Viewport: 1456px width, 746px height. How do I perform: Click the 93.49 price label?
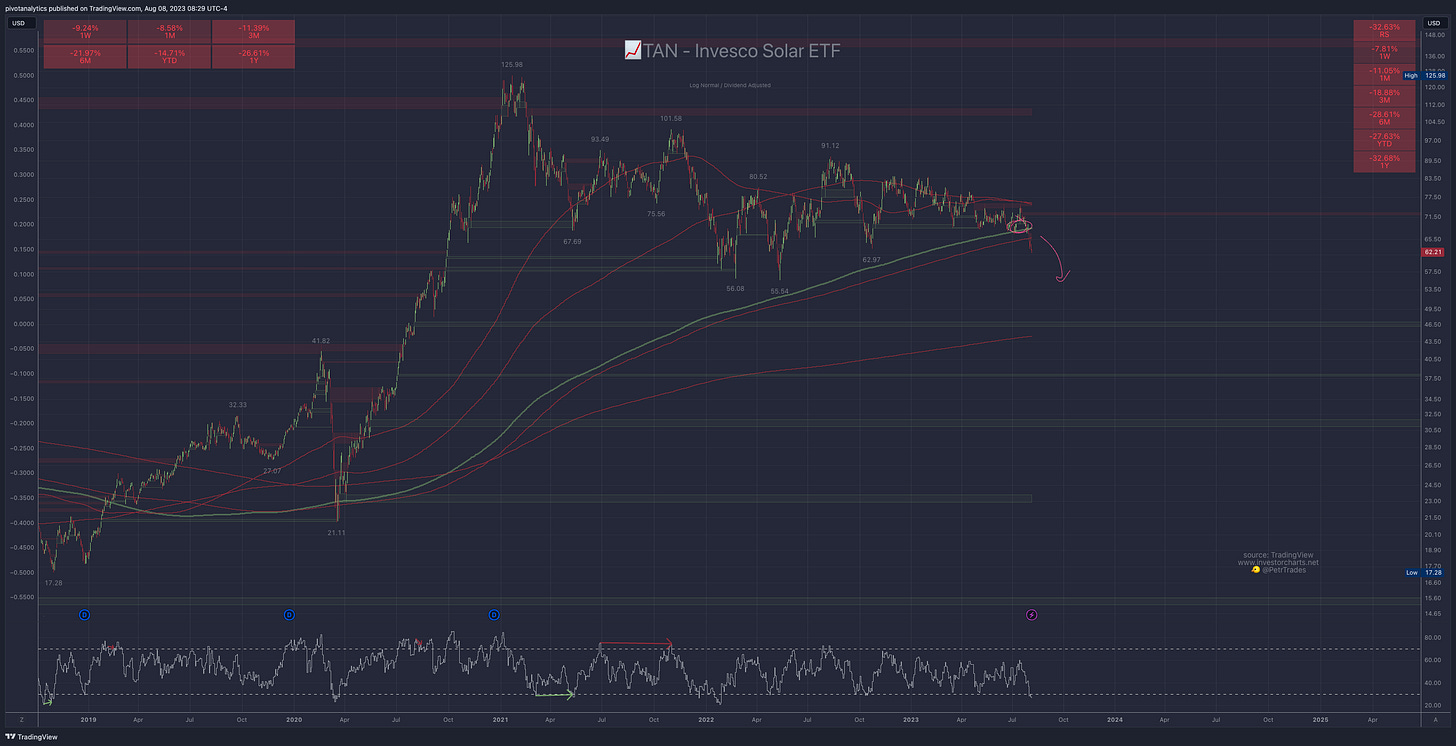click(601, 139)
